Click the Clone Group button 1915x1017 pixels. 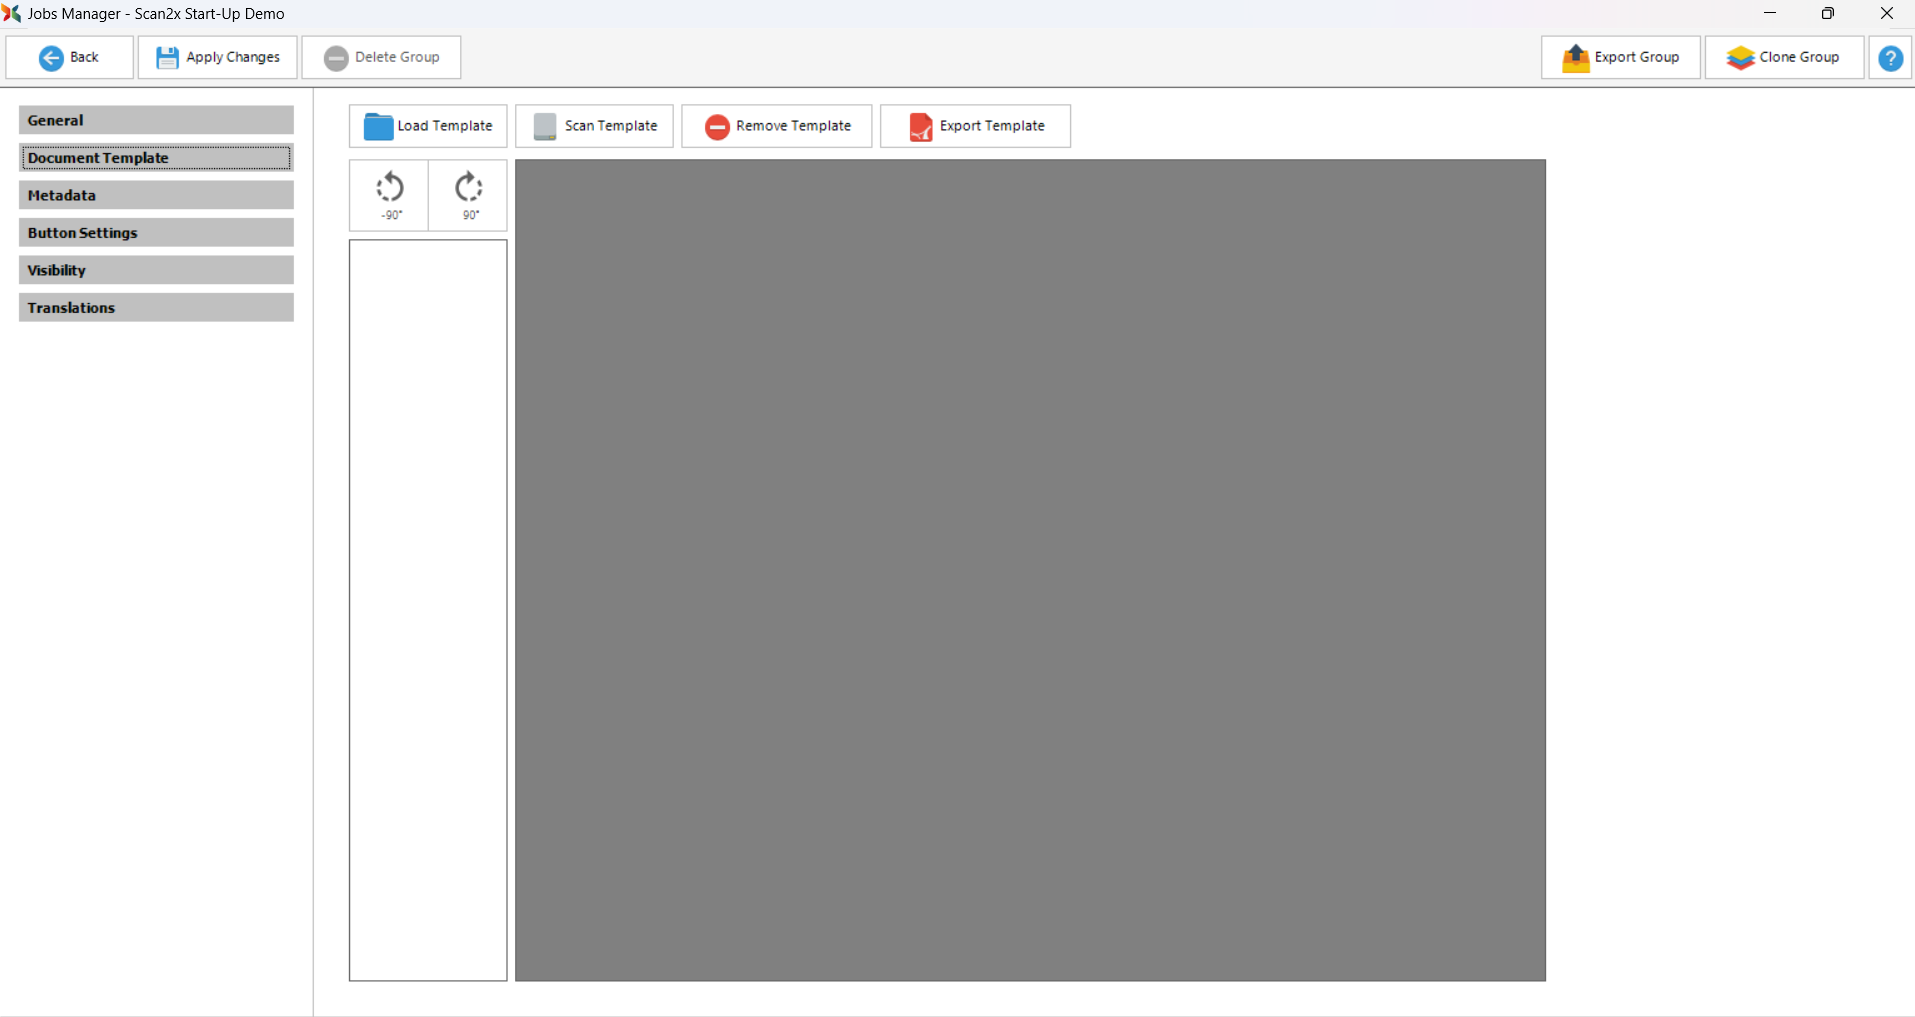[1784, 58]
